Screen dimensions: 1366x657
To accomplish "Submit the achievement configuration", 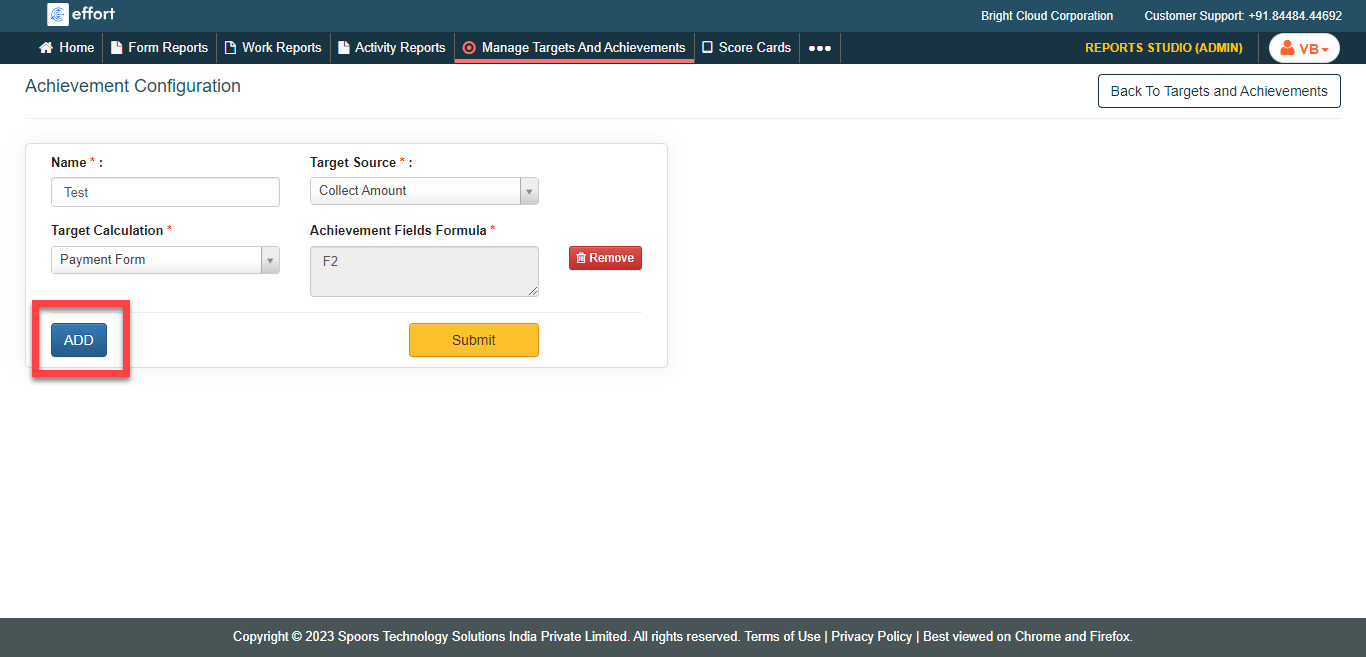I will pyautogui.click(x=473, y=340).
